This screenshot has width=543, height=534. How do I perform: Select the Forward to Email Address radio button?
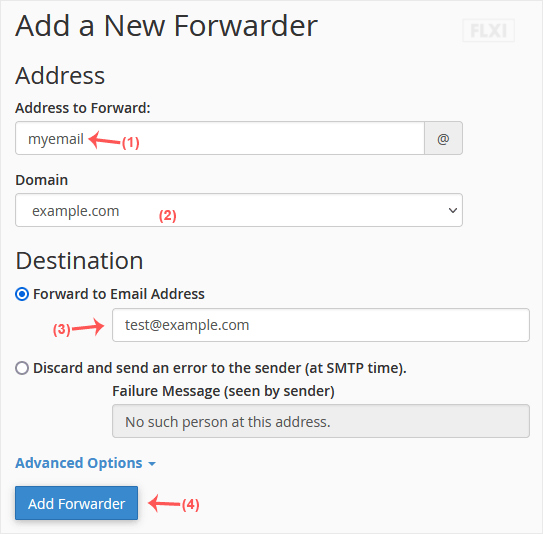22,294
